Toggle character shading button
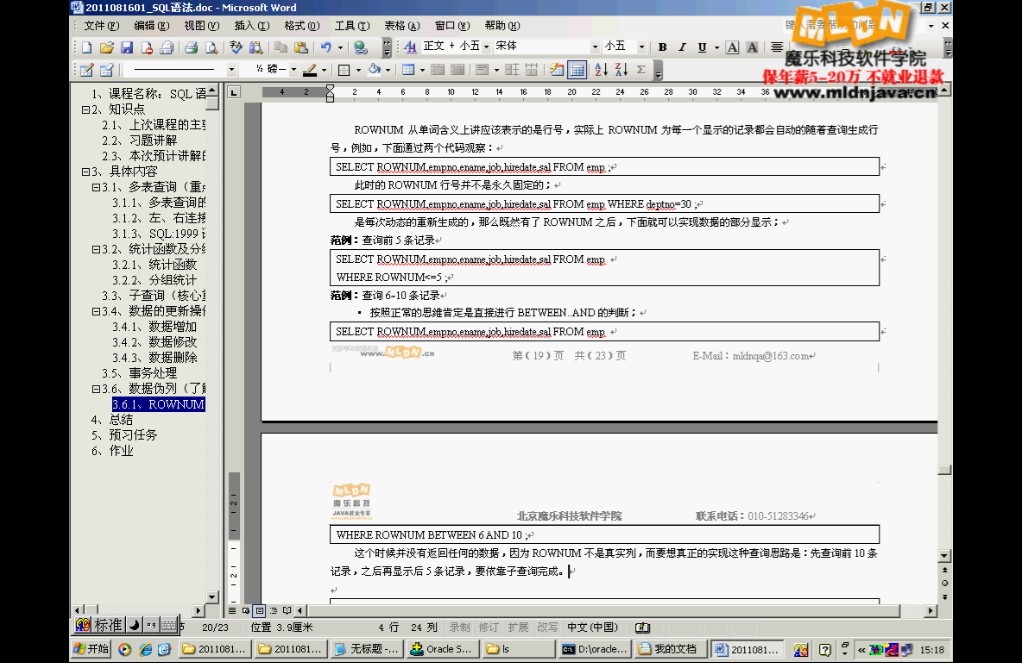Viewport: 1022px width, 663px height. tap(752, 47)
